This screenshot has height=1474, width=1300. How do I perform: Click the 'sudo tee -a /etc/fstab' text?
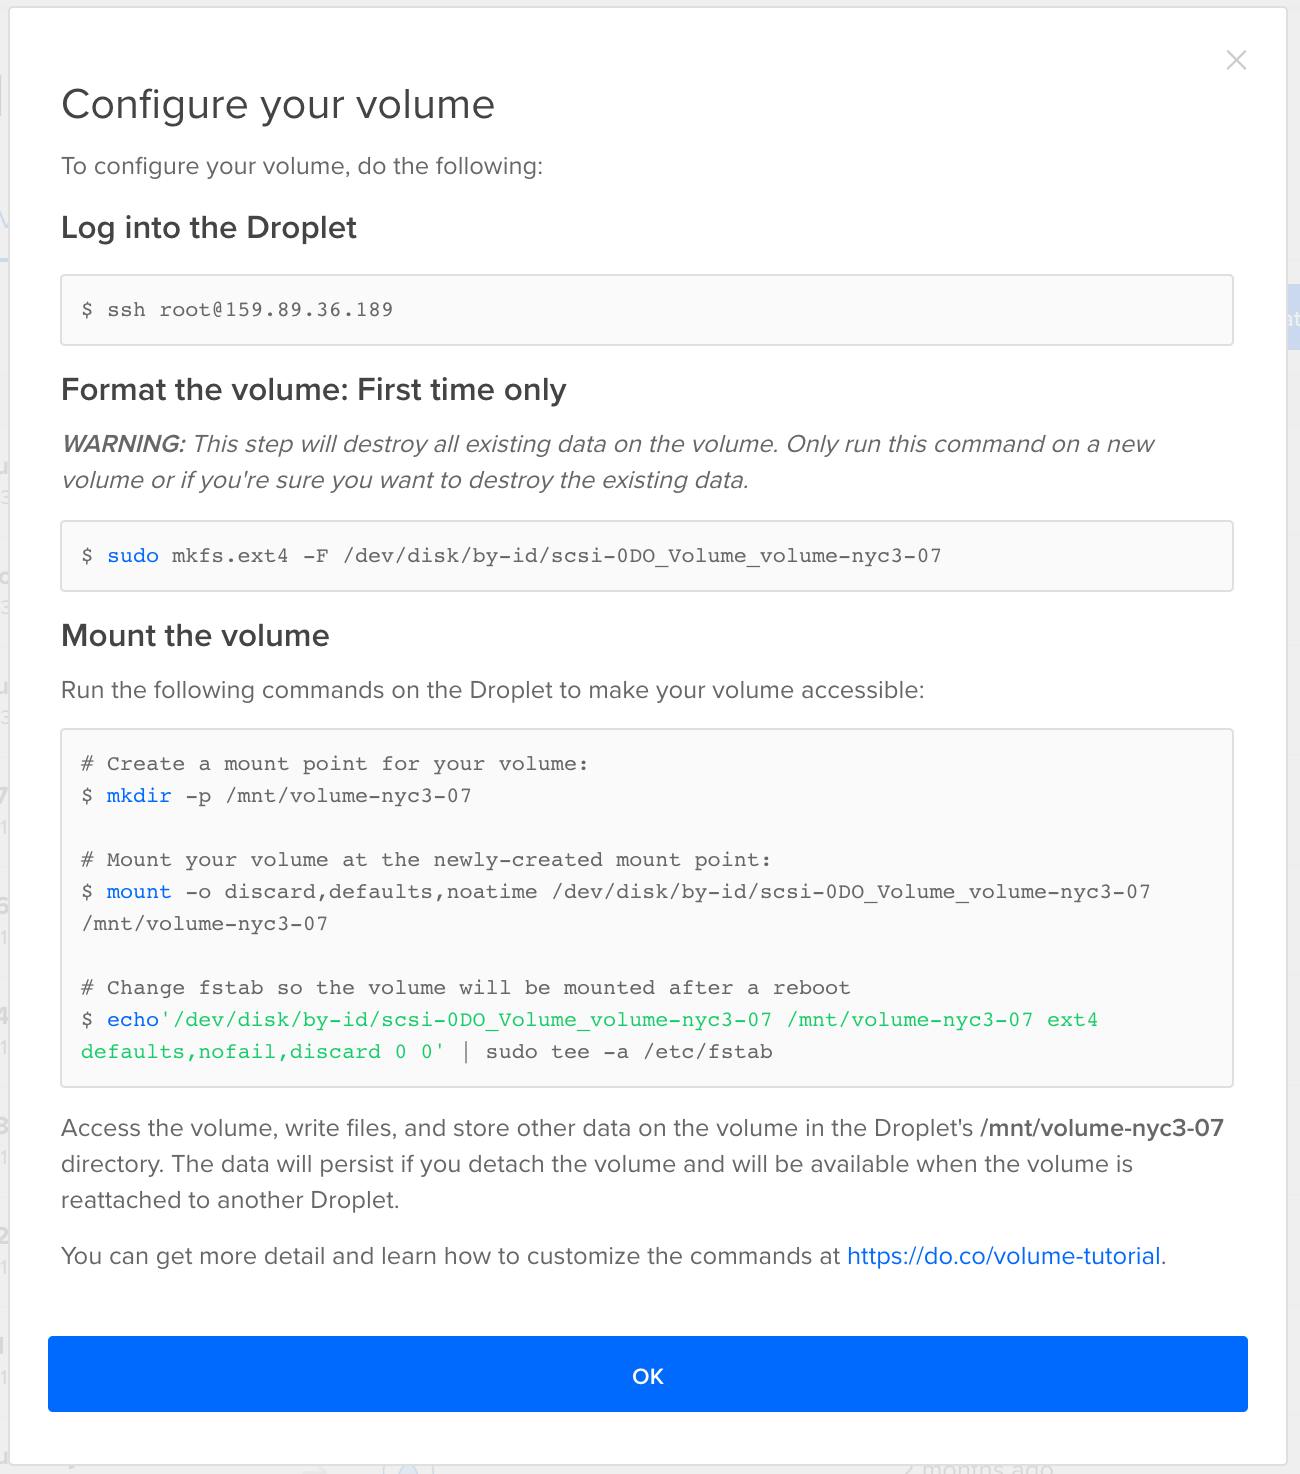pyautogui.click(x=629, y=1052)
